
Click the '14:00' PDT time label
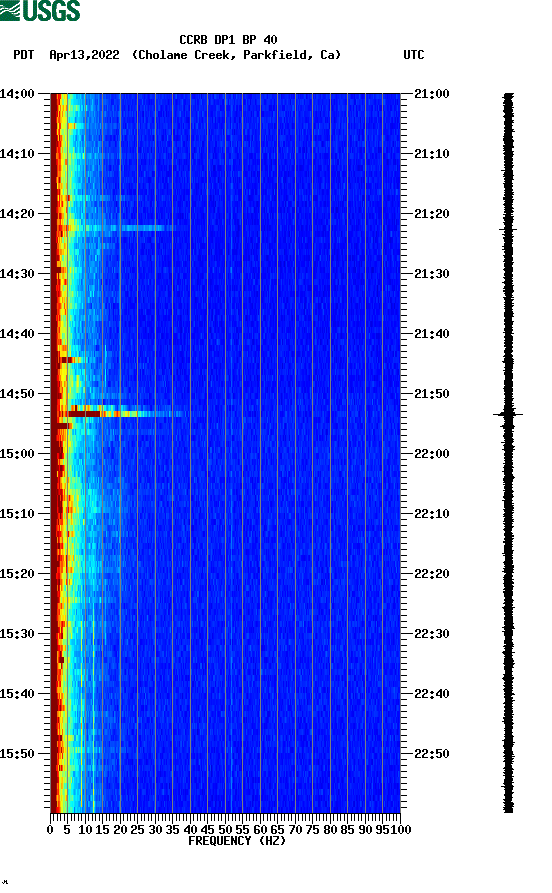pyautogui.click(x=17, y=93)
